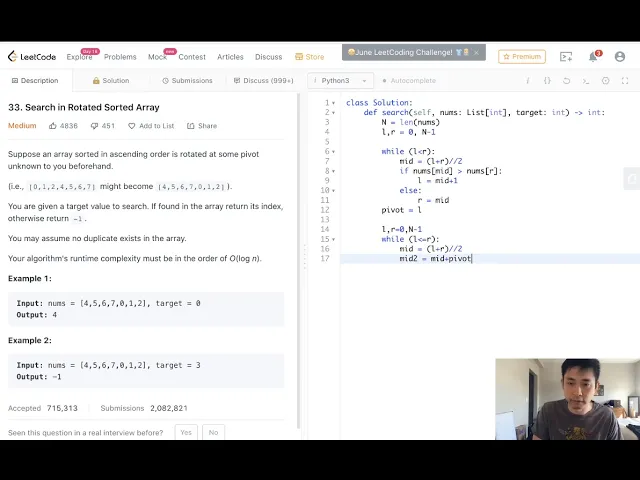640x480 pixels.
Task: Select the problem title text
Action: [x=84, y=107]
